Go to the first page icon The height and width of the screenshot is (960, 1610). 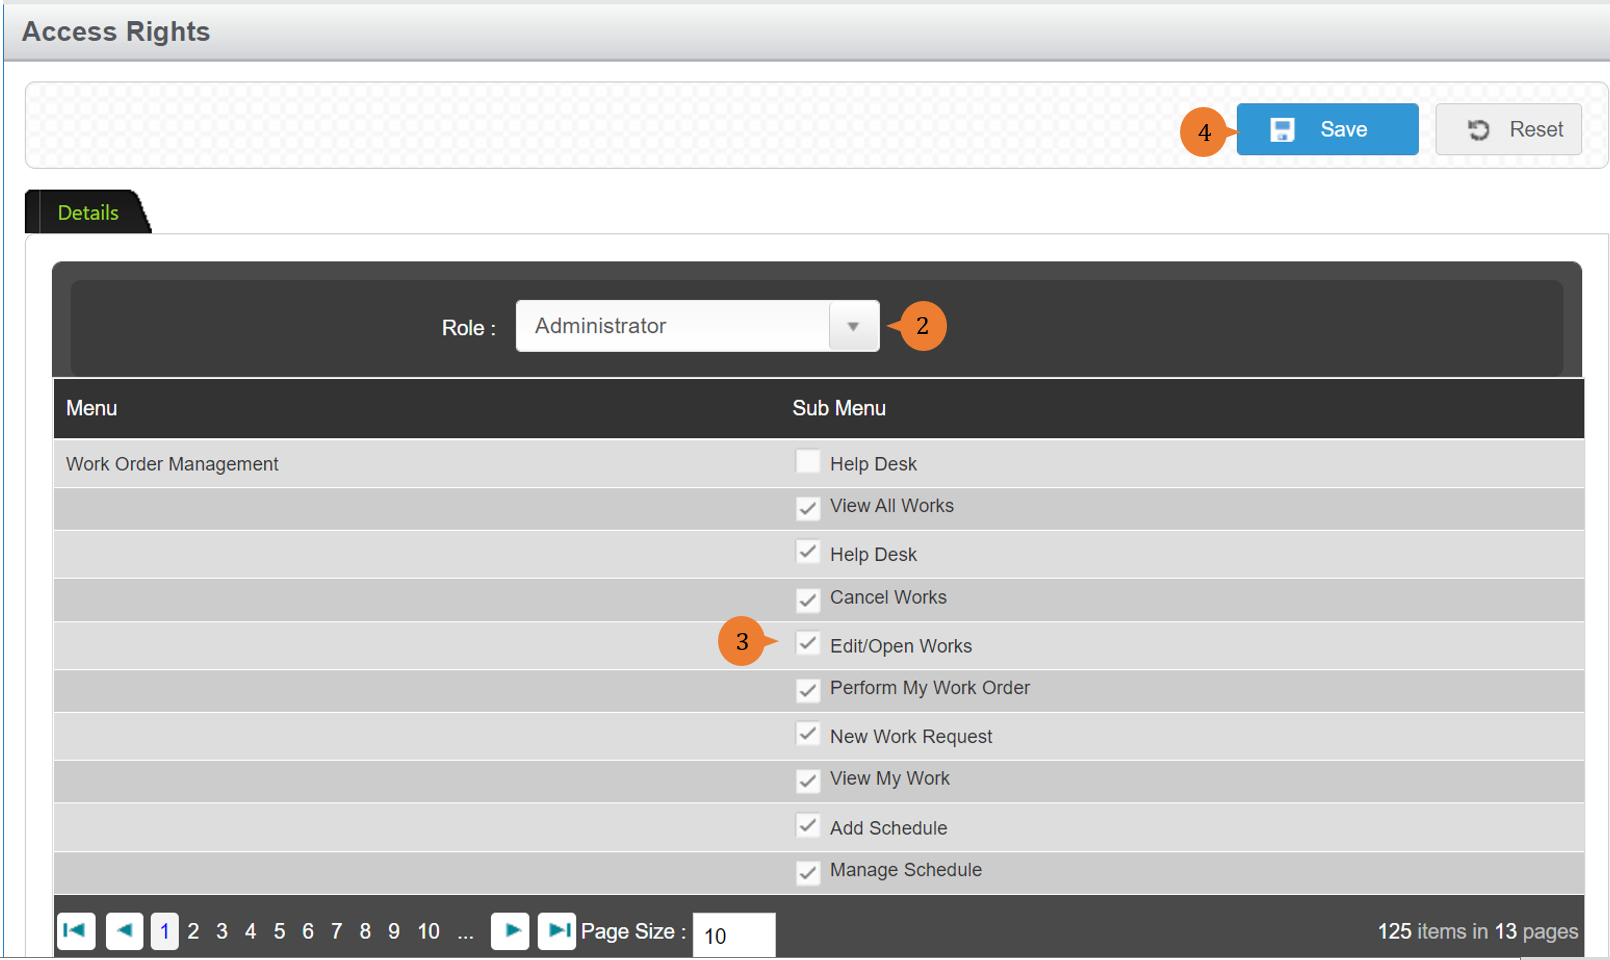pos(76,931)
